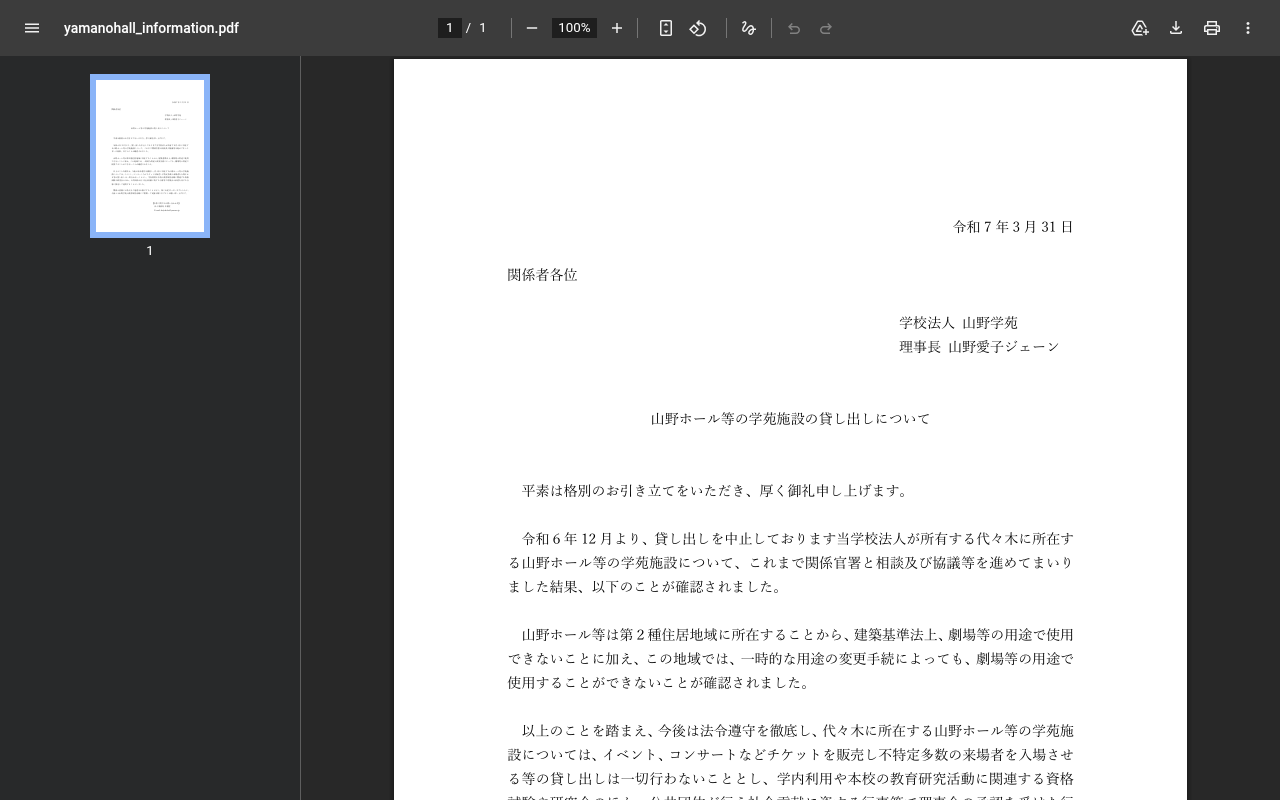Save the PDF to Google Drive

click(1140, 28)
